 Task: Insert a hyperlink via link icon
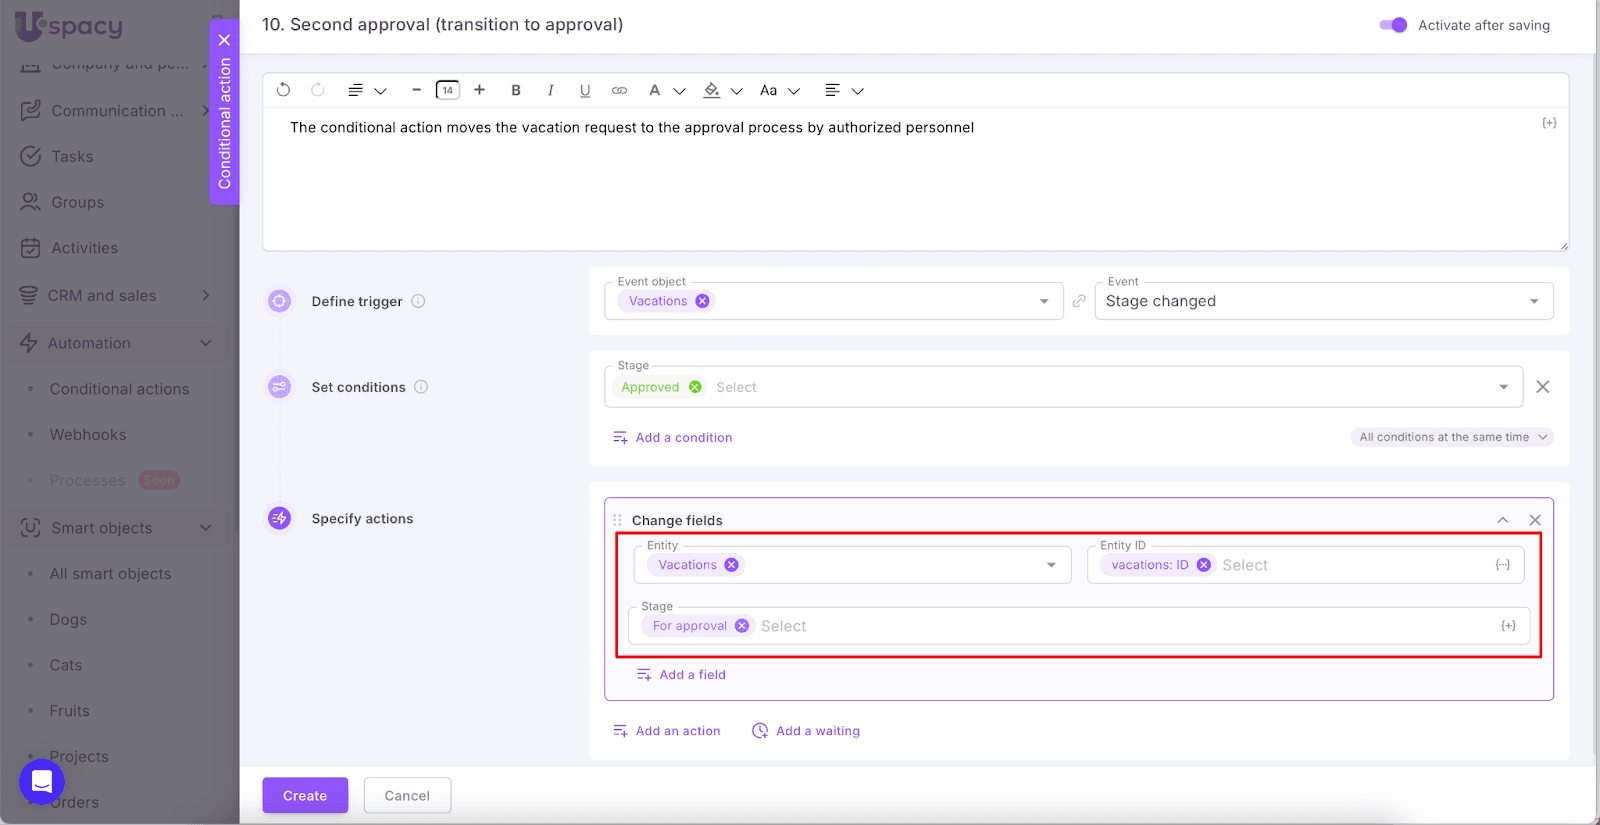(x=620, y=90)
